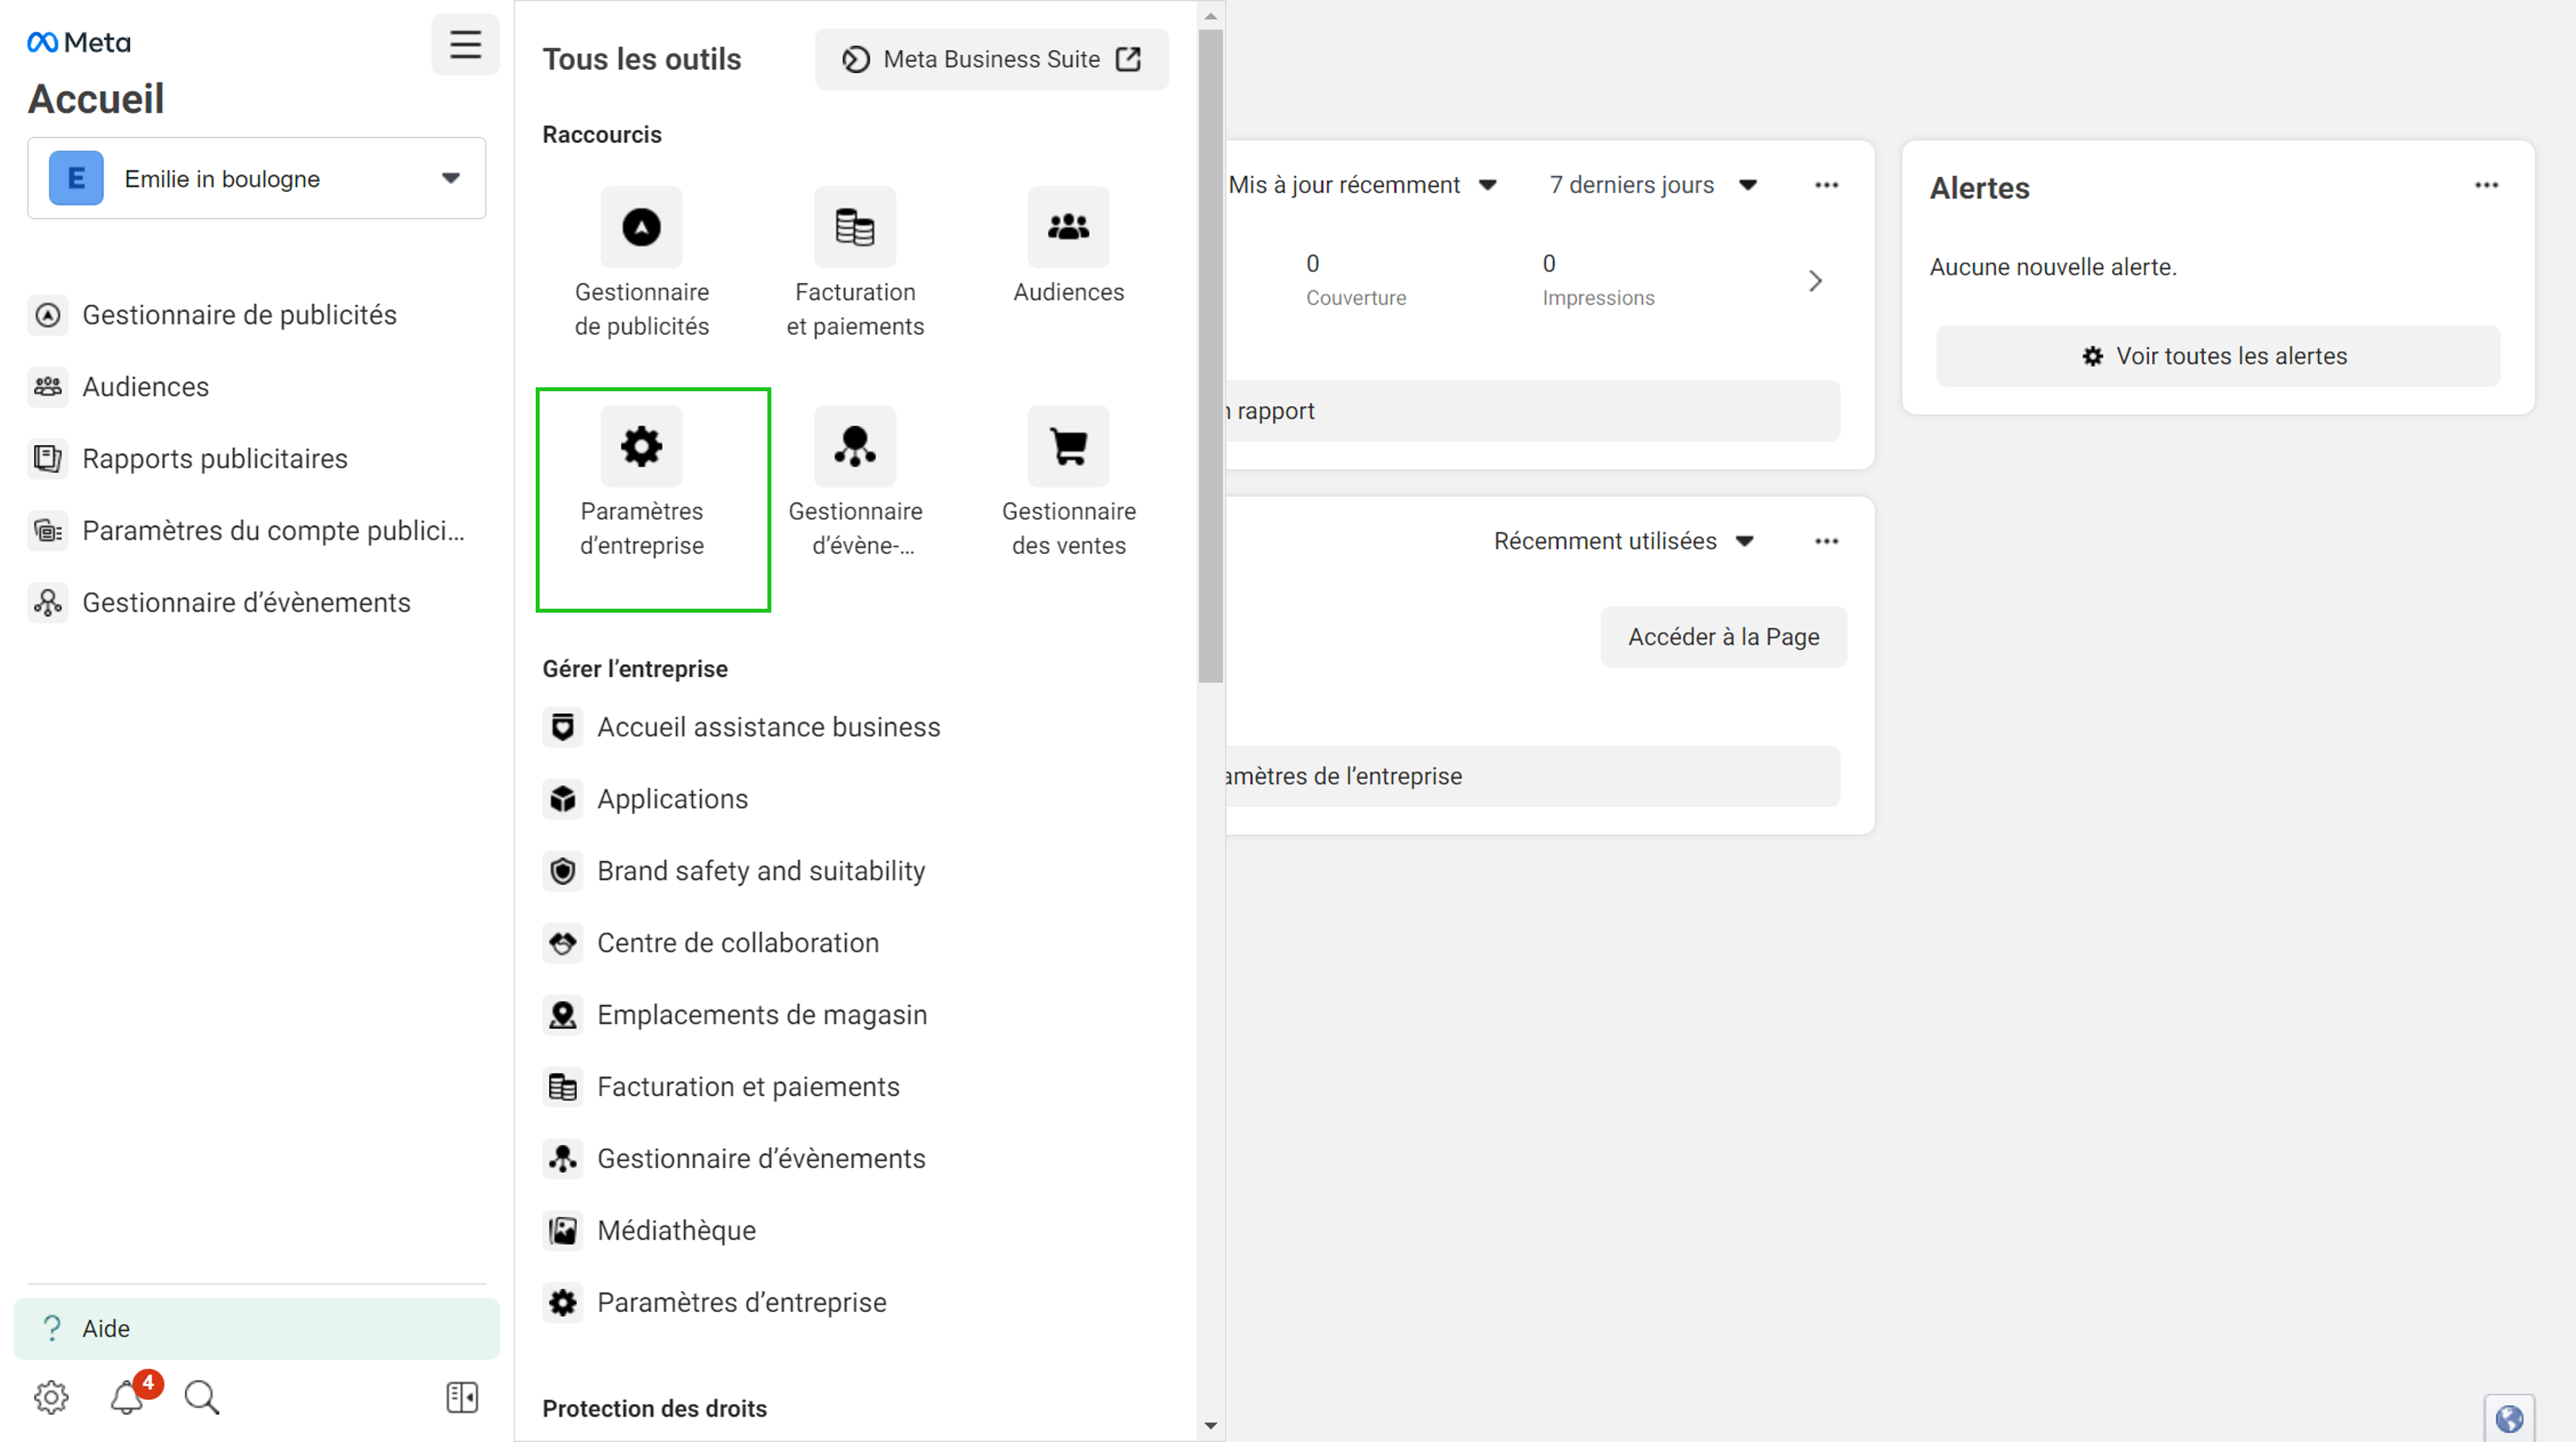Open the 7 derniers jours dropdown
Image resolution: width=2576 pixels, height=1442 pixels.
1652,185
